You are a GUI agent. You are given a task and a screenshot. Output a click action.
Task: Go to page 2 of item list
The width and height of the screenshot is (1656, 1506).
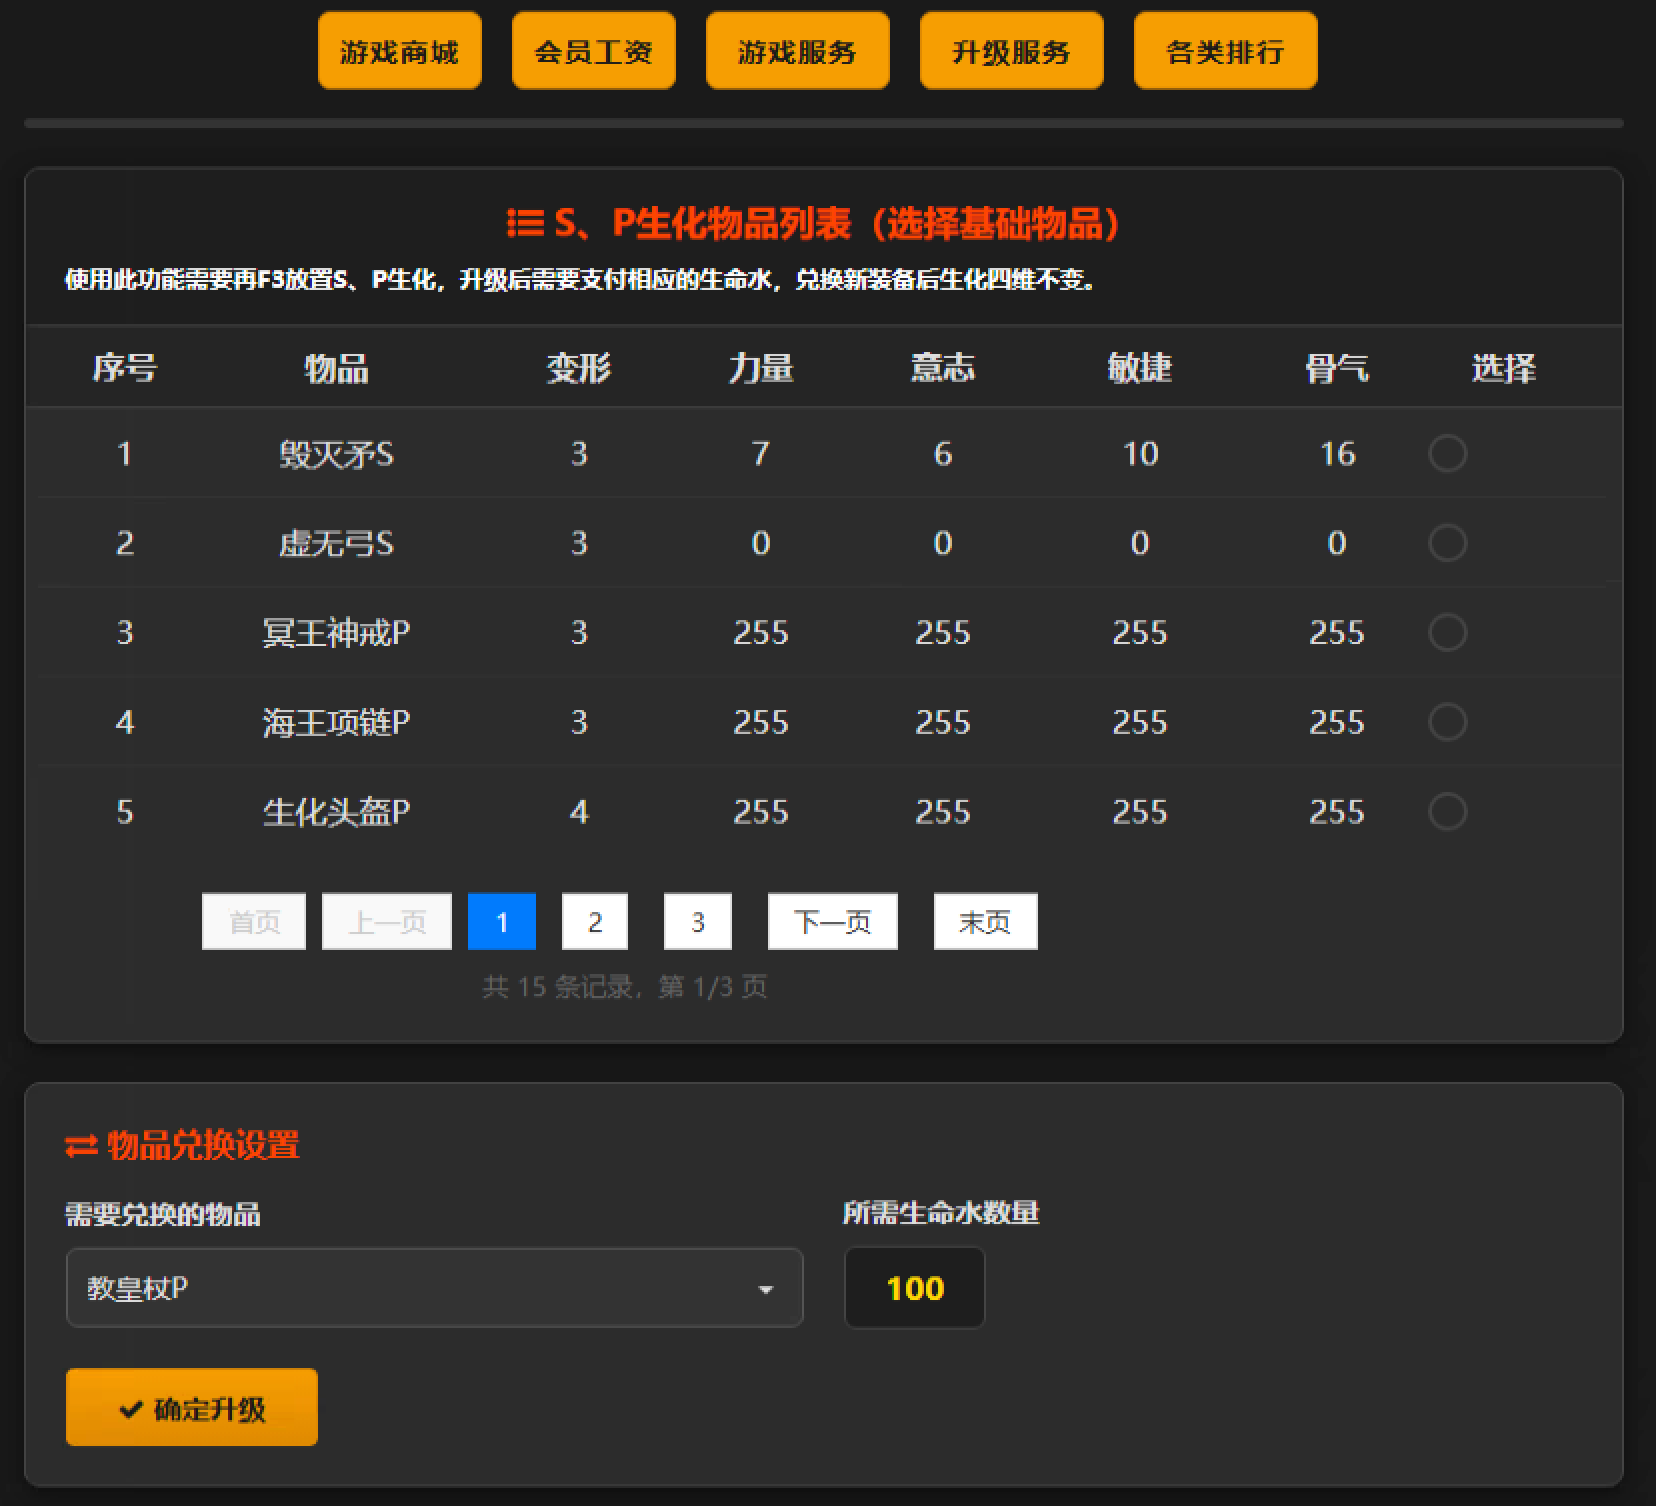[595, 921]
